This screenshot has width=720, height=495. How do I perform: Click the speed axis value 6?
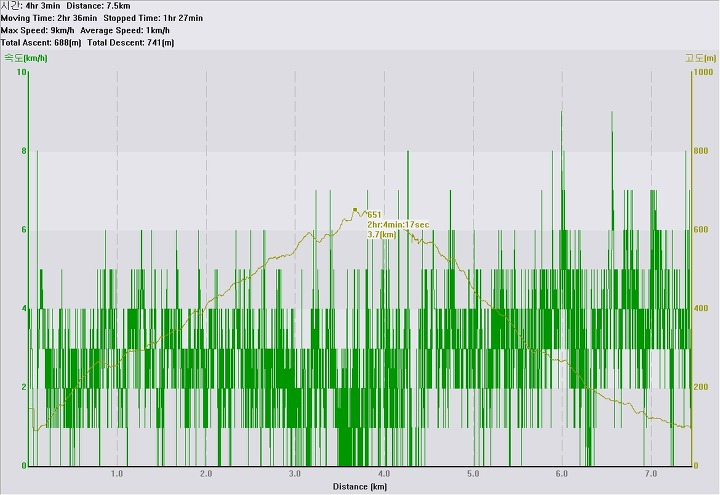click(x=24, y=230)
